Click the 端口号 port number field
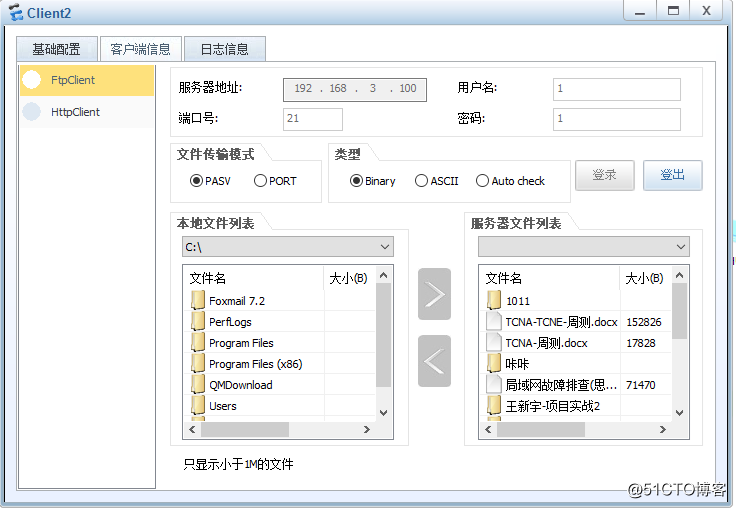This screenshot has height=508, width=736. pyautogui.click(x=313, y=119)
